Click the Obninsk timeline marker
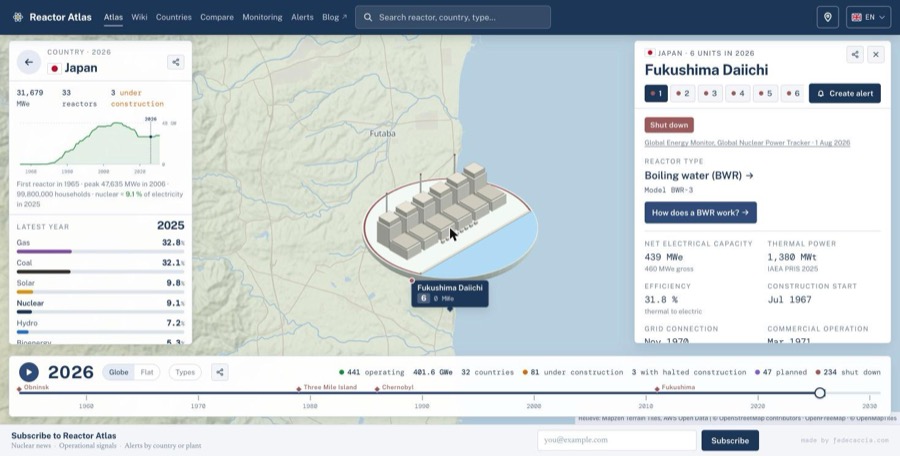 coord(34,388)
